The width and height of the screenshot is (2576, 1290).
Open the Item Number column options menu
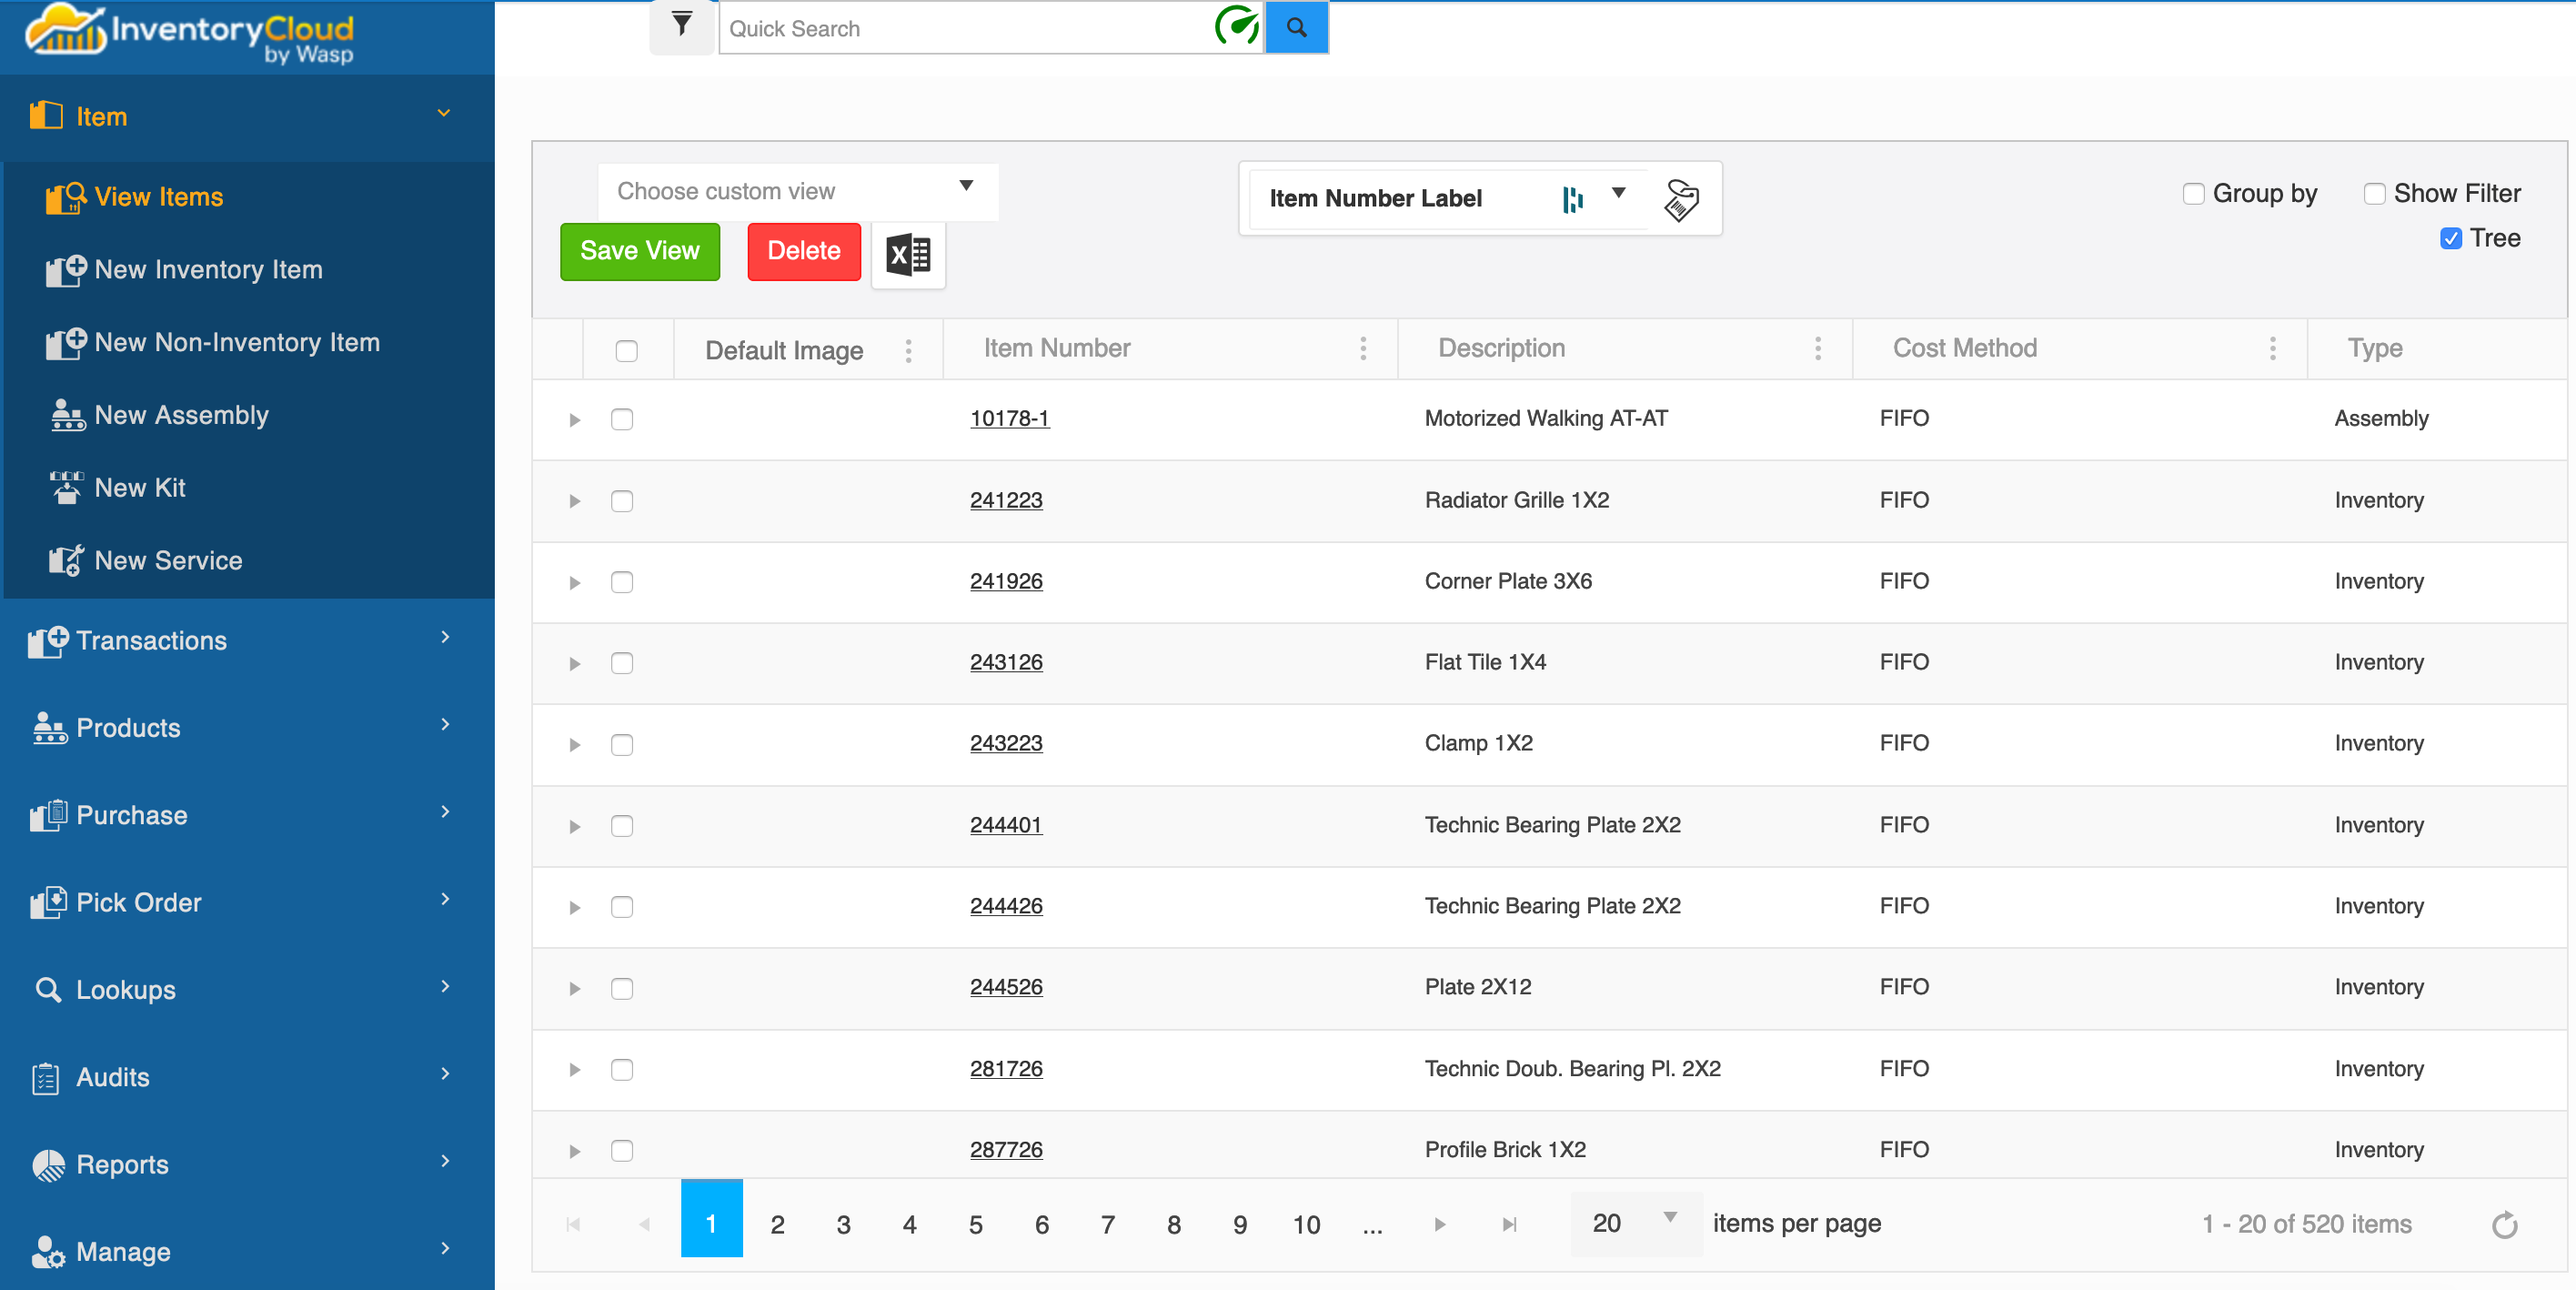tap(1363, 348)
